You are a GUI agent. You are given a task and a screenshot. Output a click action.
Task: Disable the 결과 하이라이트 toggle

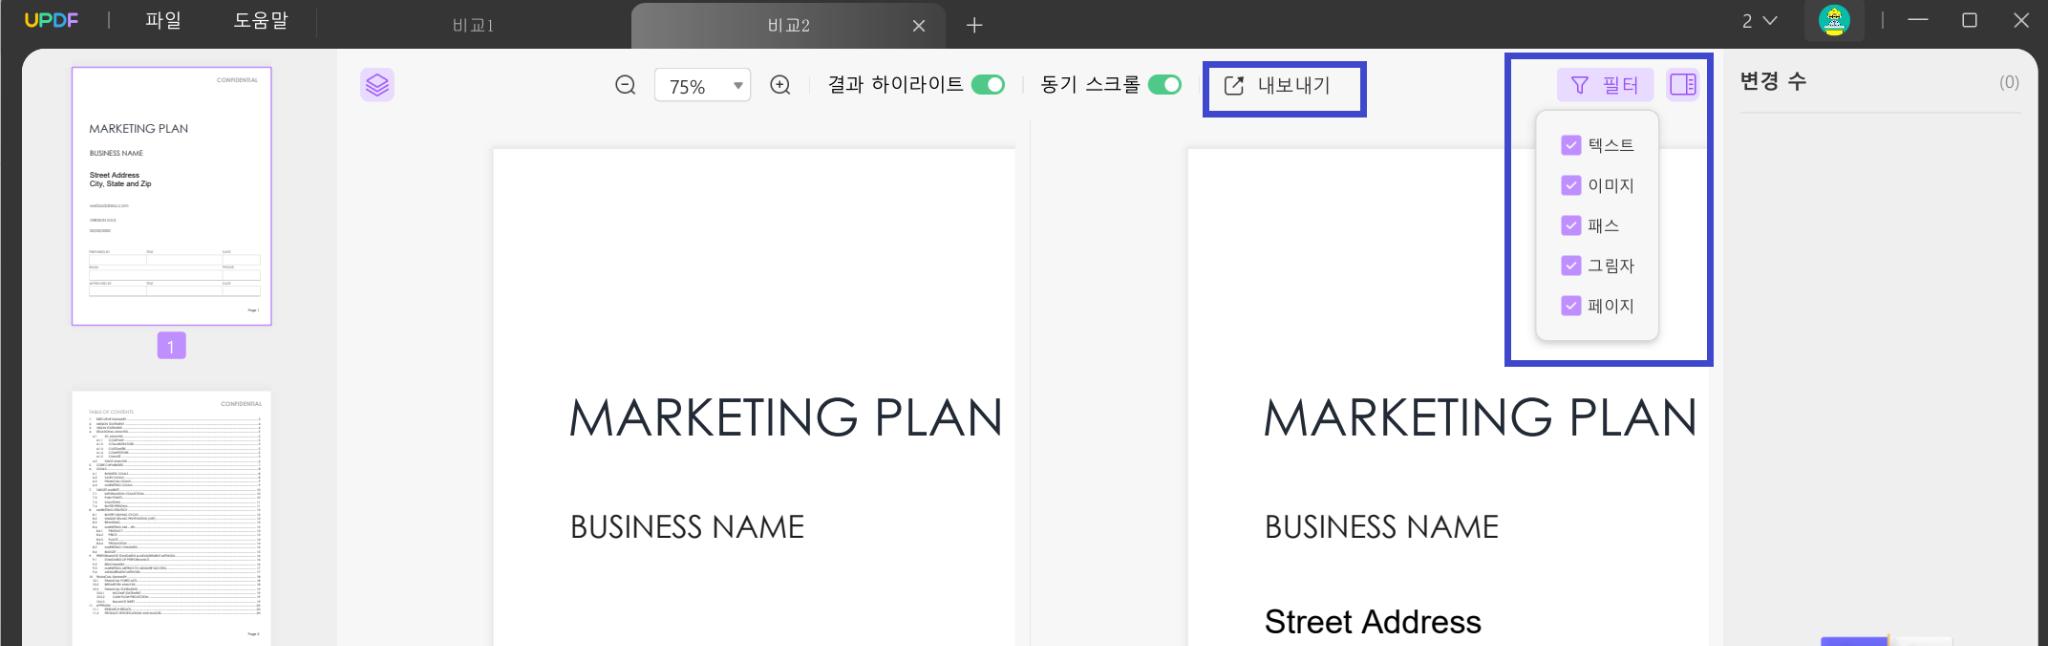(x=988, y=85)
